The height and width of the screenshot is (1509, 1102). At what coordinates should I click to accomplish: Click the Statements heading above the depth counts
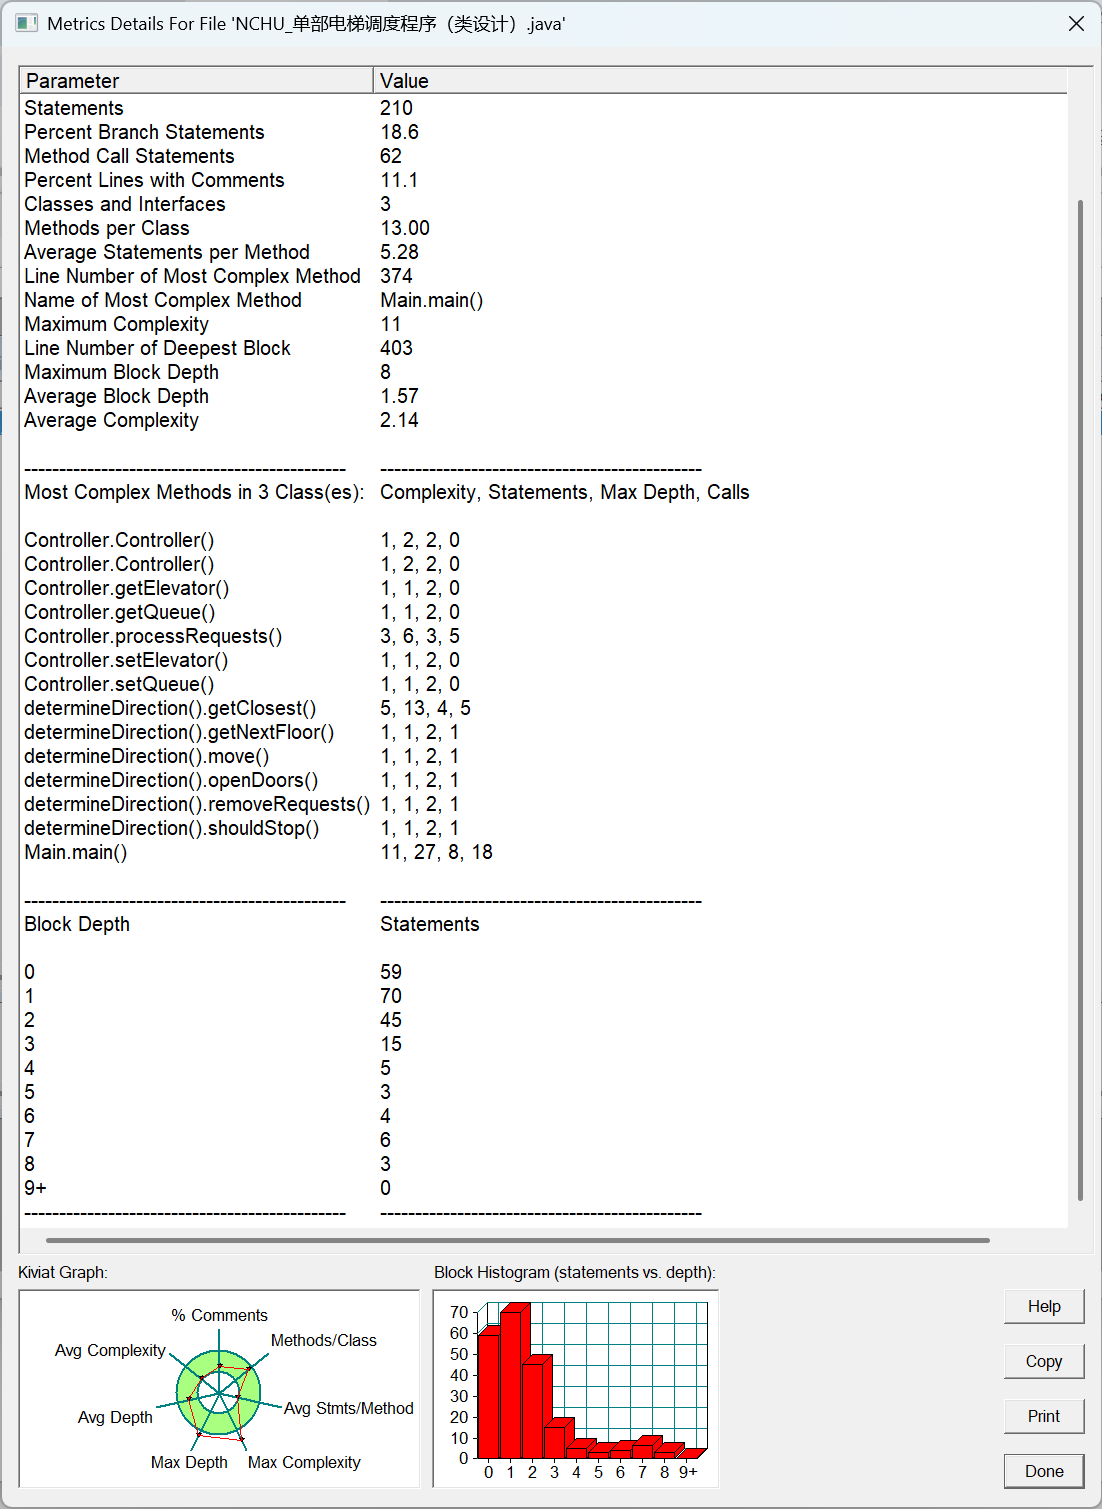pos(429,924)
